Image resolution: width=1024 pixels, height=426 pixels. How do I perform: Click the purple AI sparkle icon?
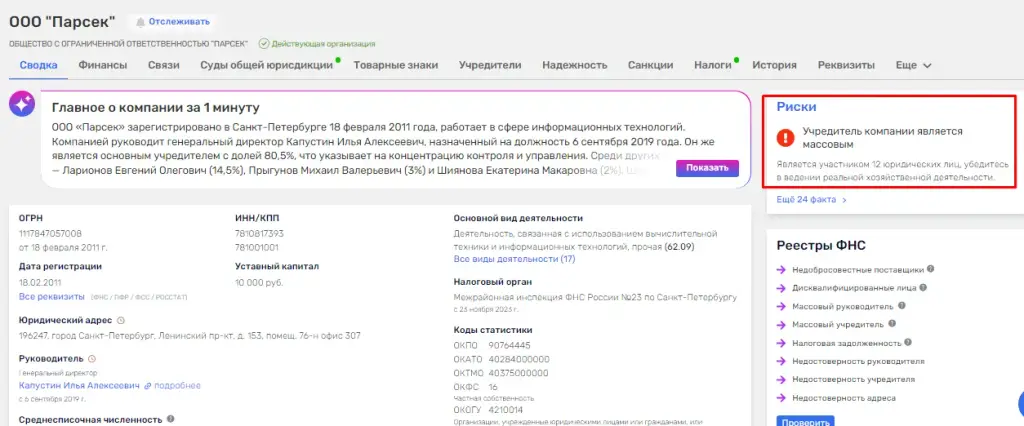pos(22,104)
